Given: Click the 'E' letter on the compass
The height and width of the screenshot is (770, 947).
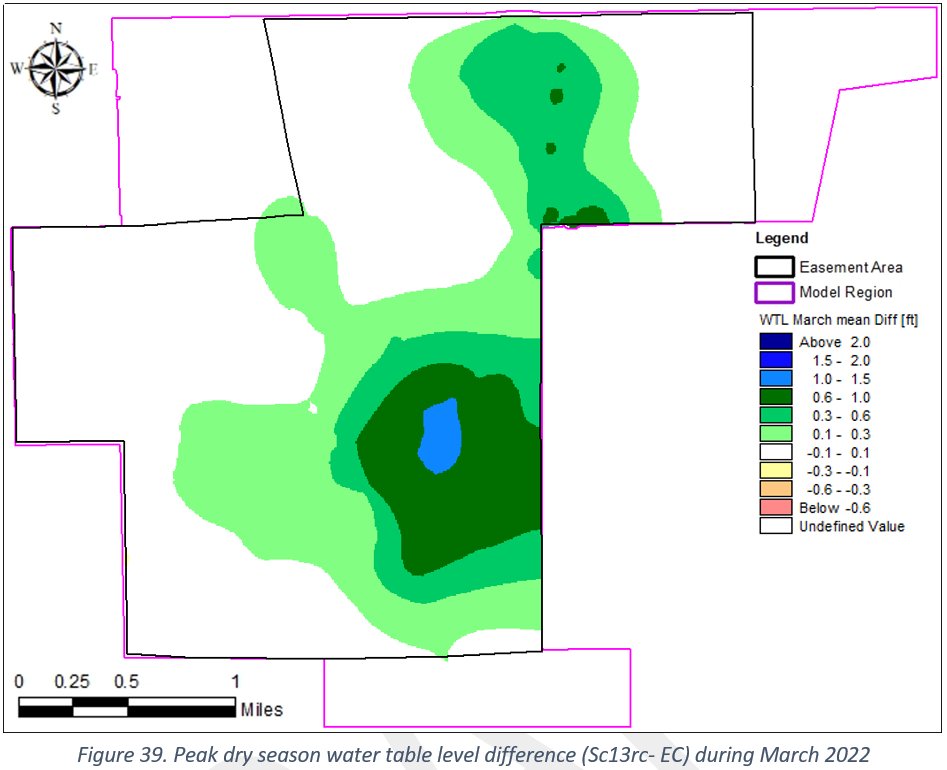Looking at the screenshot, I should click(93, 69).
